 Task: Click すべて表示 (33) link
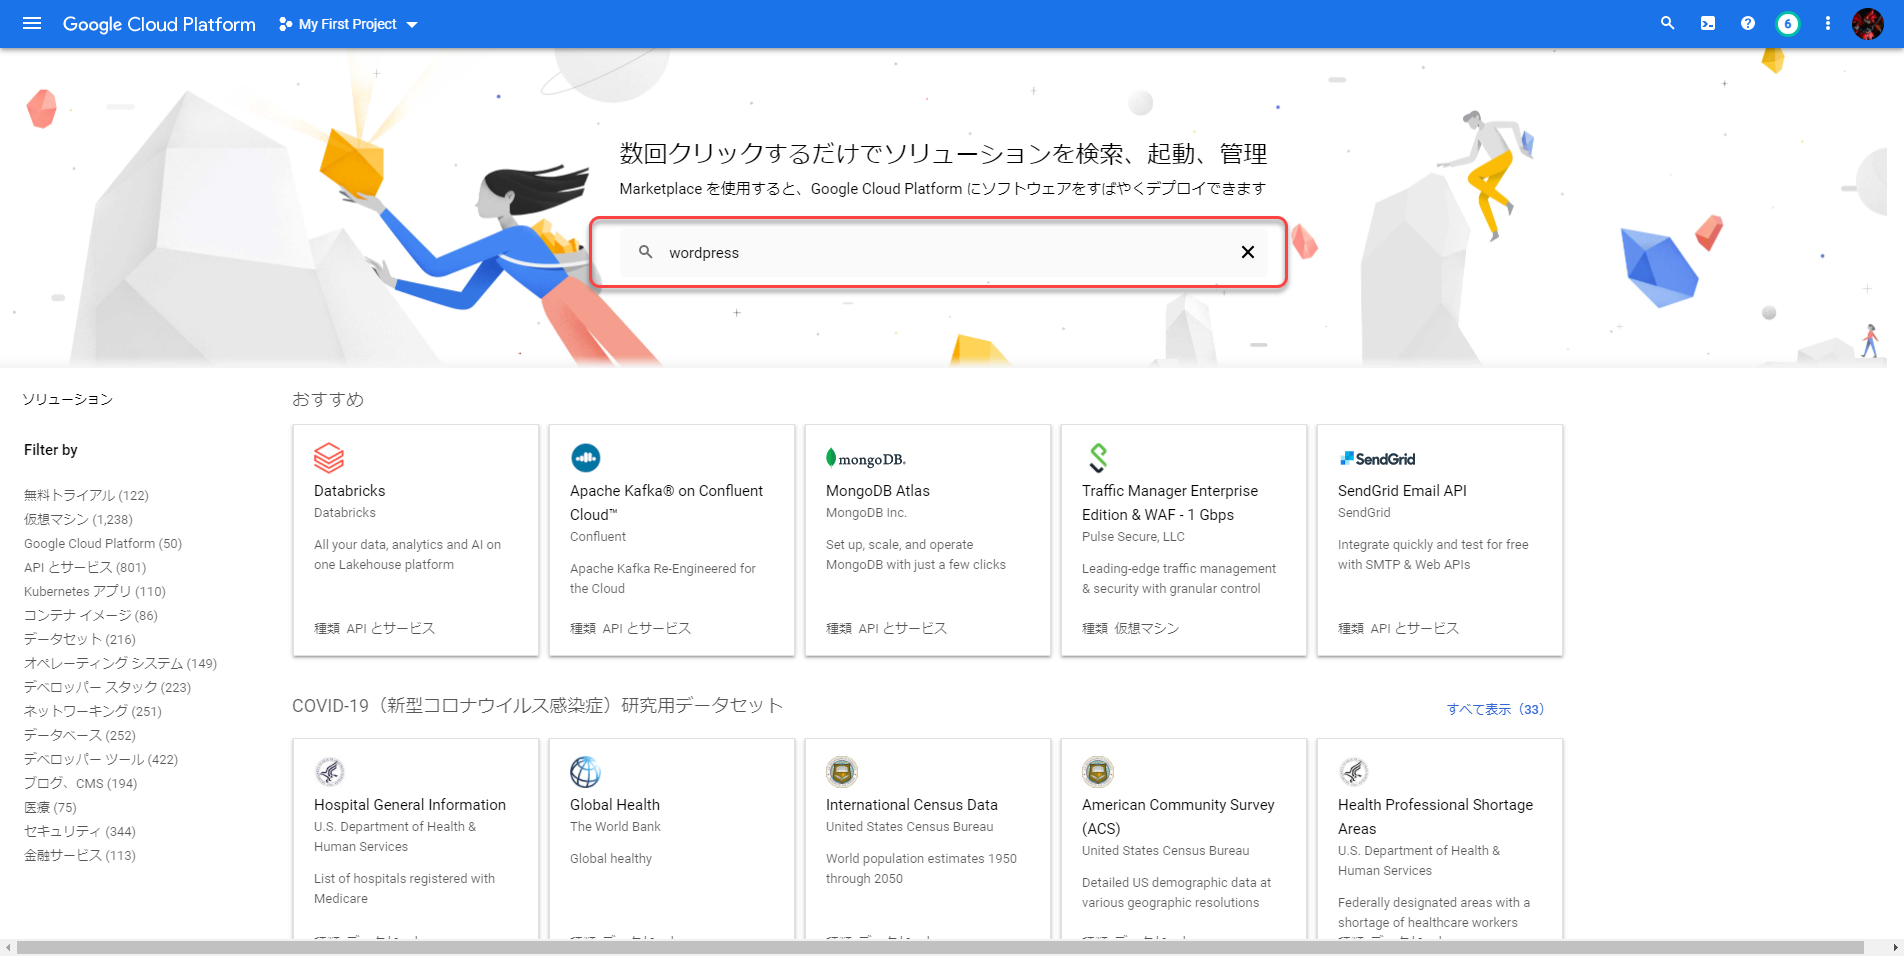pyautogui.click(x=1495, y=709)
